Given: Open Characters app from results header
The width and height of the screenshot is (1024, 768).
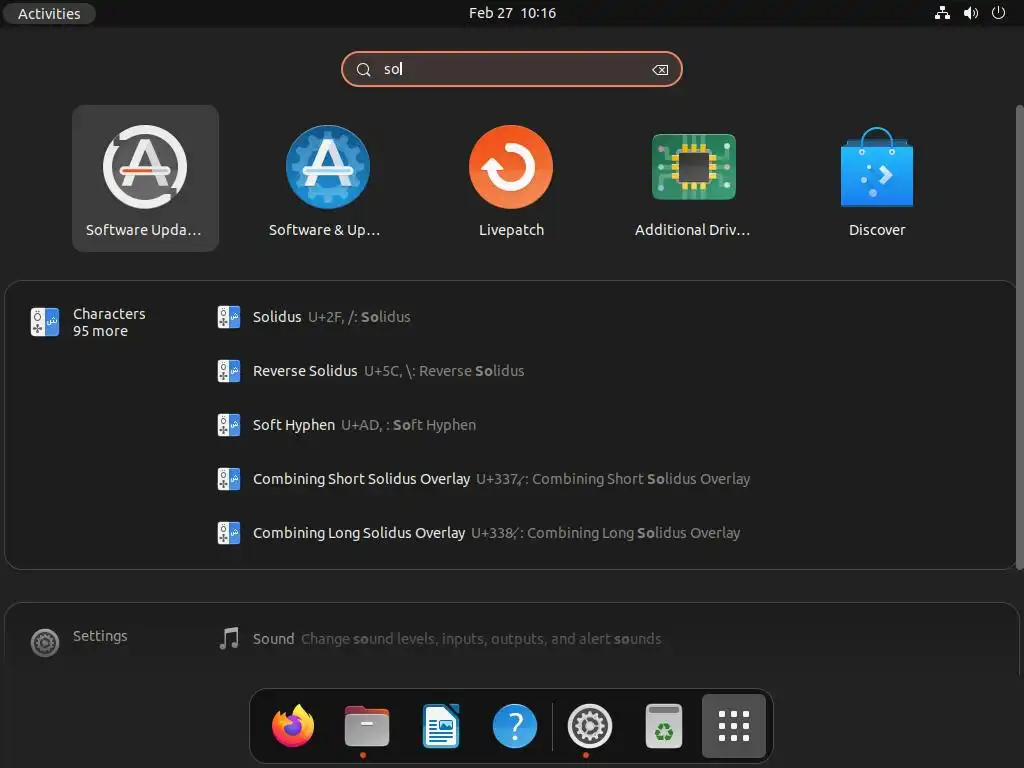Looking at the screenshot, I should [88, 322].
